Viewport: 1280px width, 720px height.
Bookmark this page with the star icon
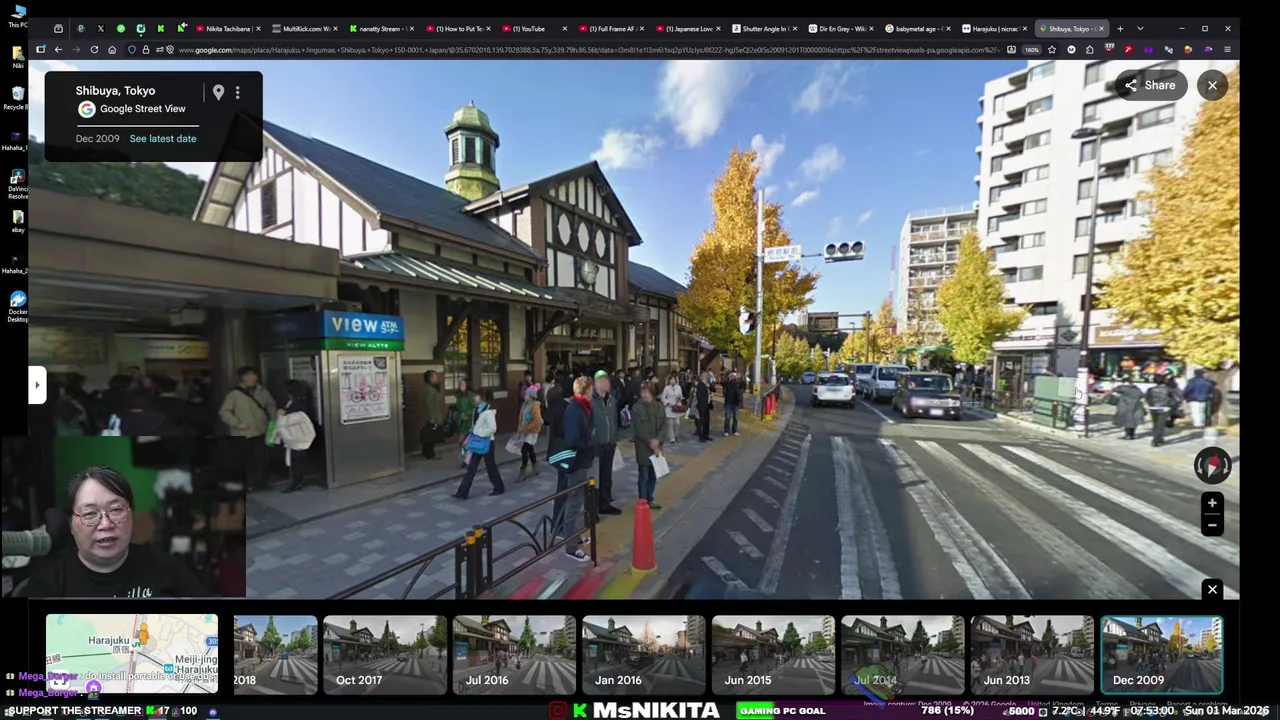[x=1051, y=49]
